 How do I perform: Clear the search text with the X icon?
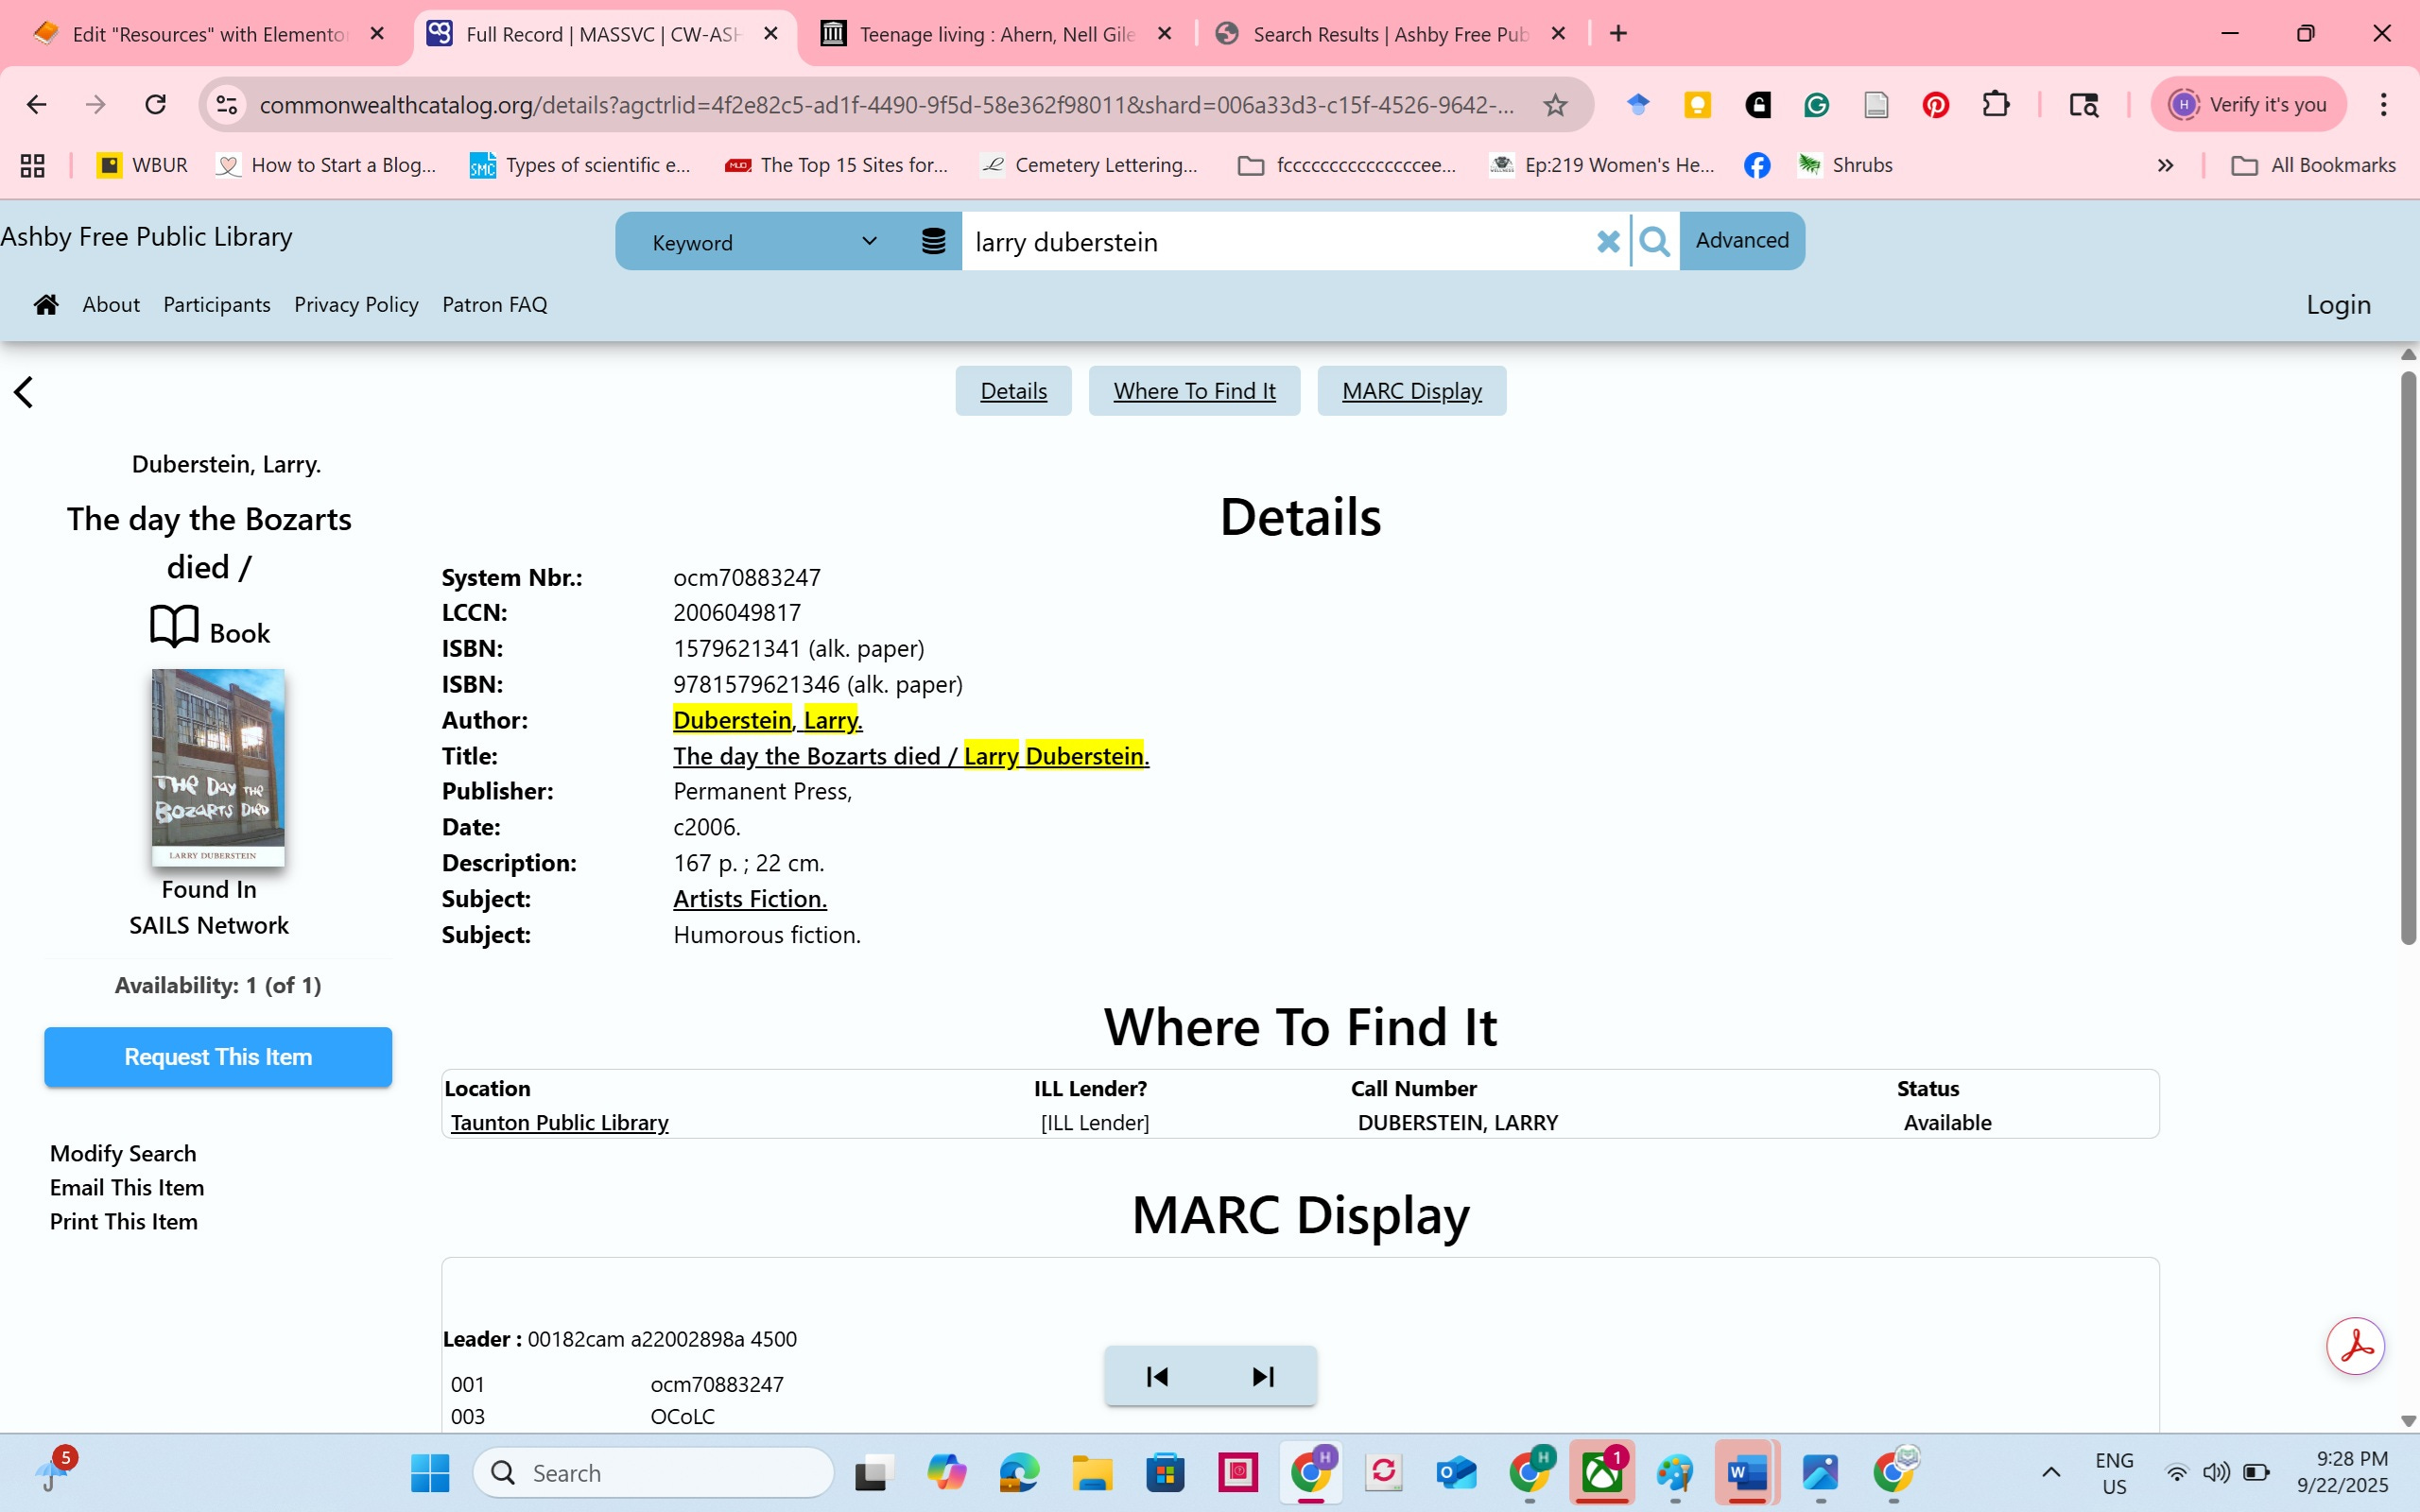1607,241
